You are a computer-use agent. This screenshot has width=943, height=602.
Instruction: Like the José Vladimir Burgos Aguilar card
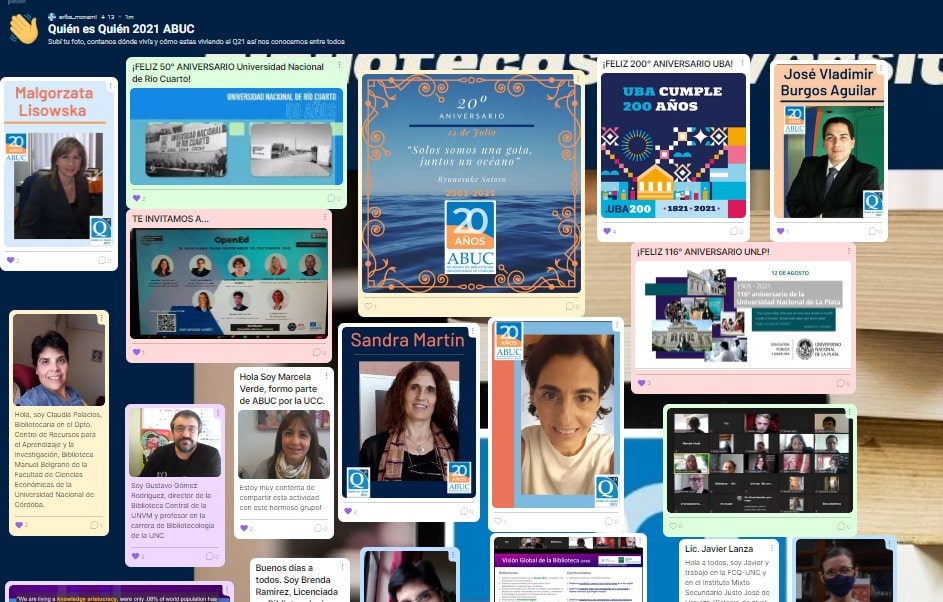tap(782, 231)
